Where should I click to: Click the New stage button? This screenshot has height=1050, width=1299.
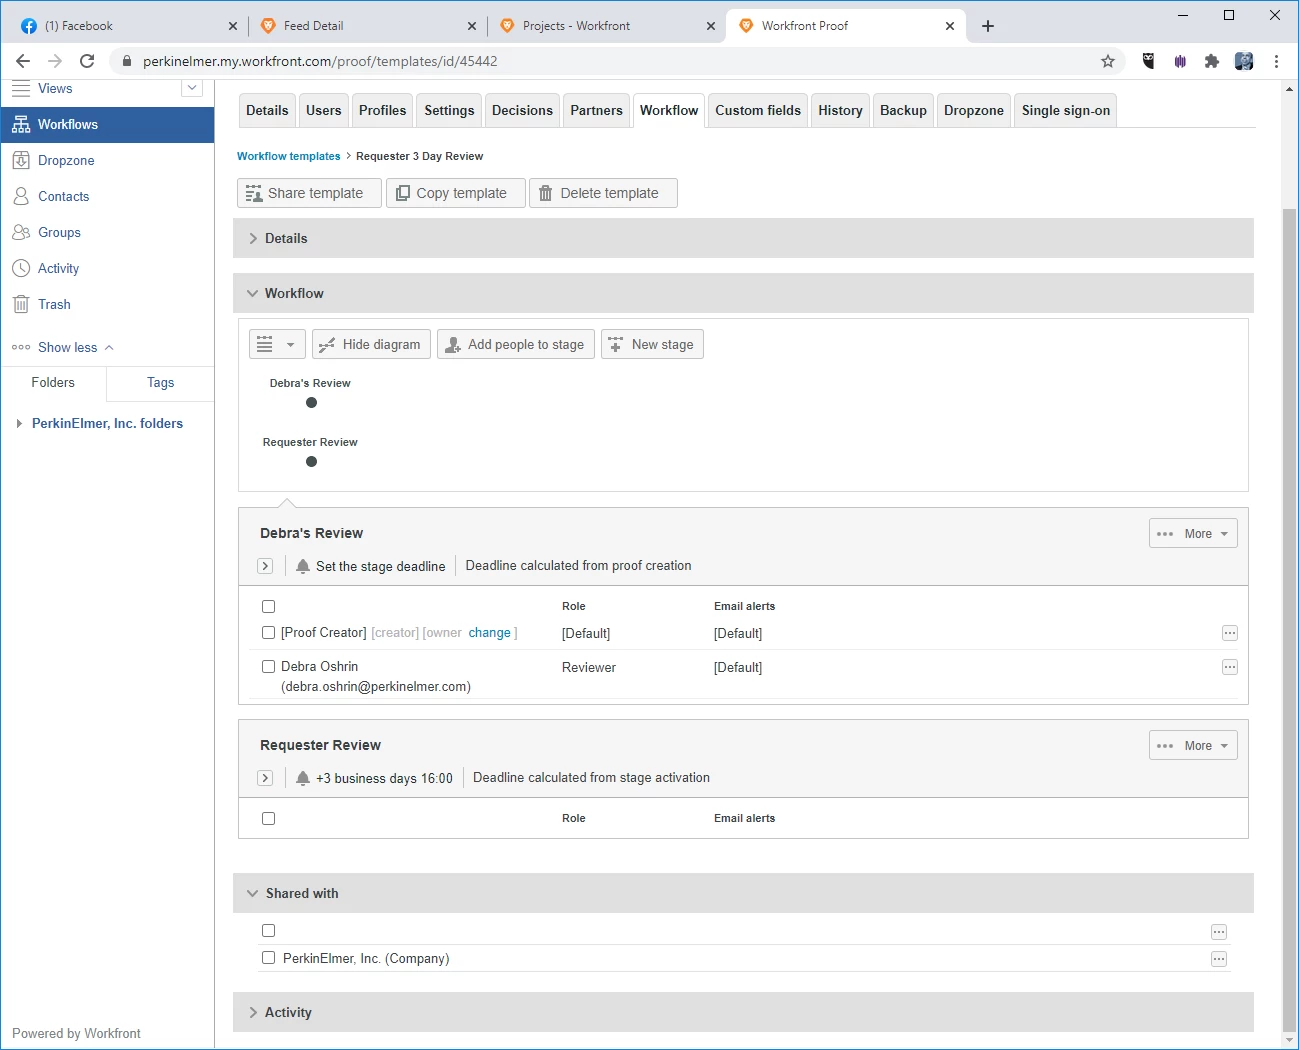point(652,344)
